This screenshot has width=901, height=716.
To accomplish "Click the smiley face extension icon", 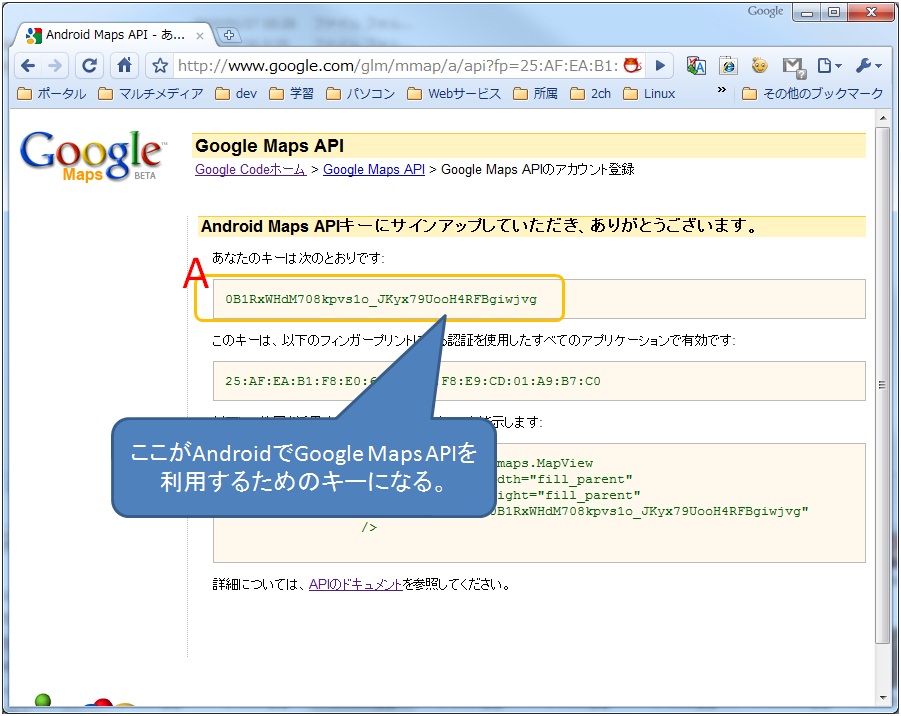I will 760,66.
